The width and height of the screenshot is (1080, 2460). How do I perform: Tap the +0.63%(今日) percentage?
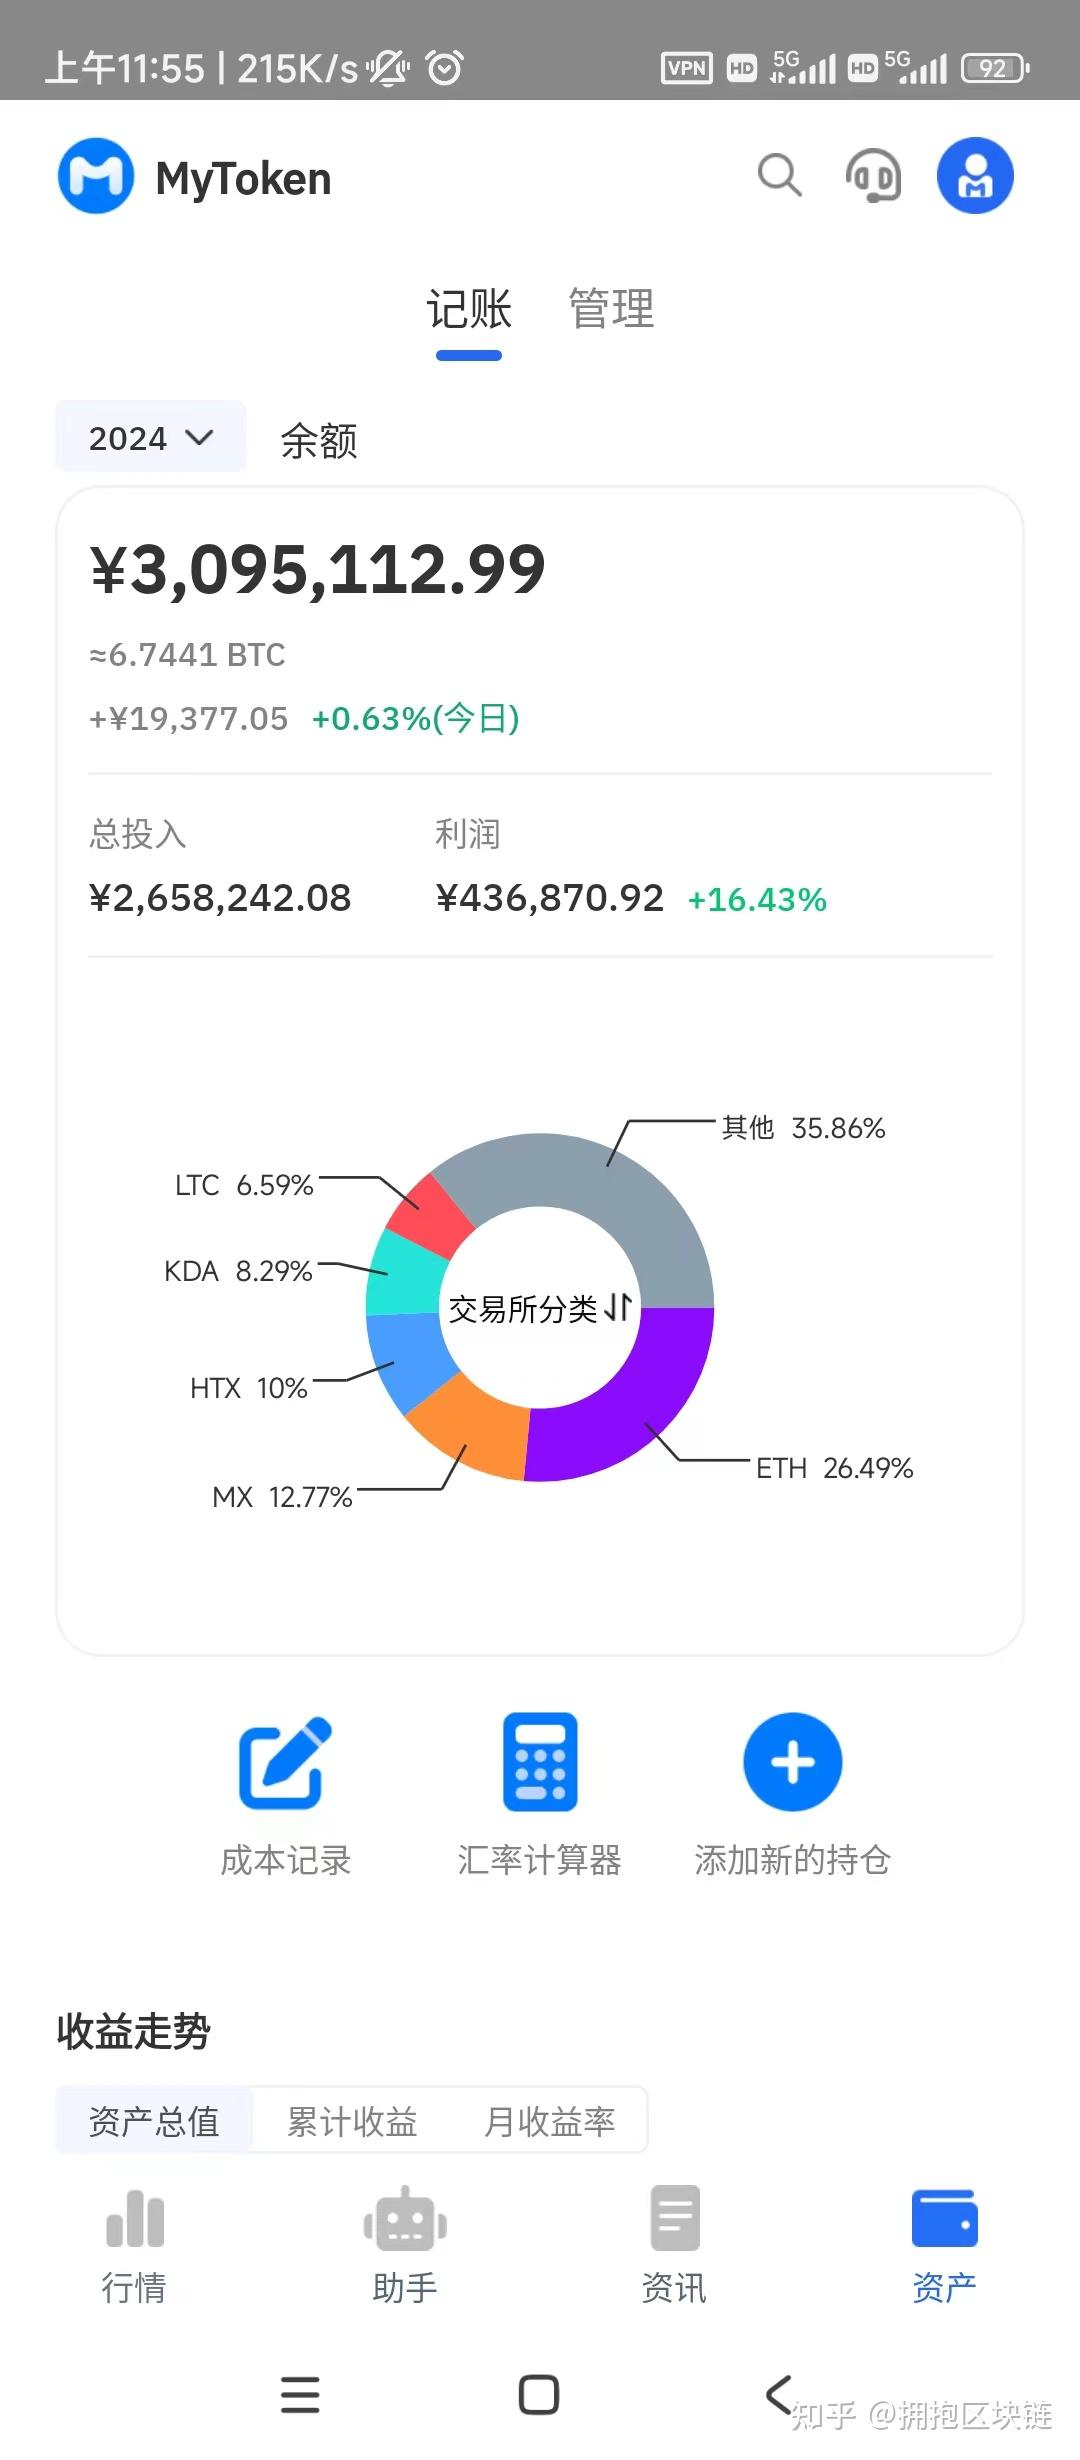(x=416, y=718)
